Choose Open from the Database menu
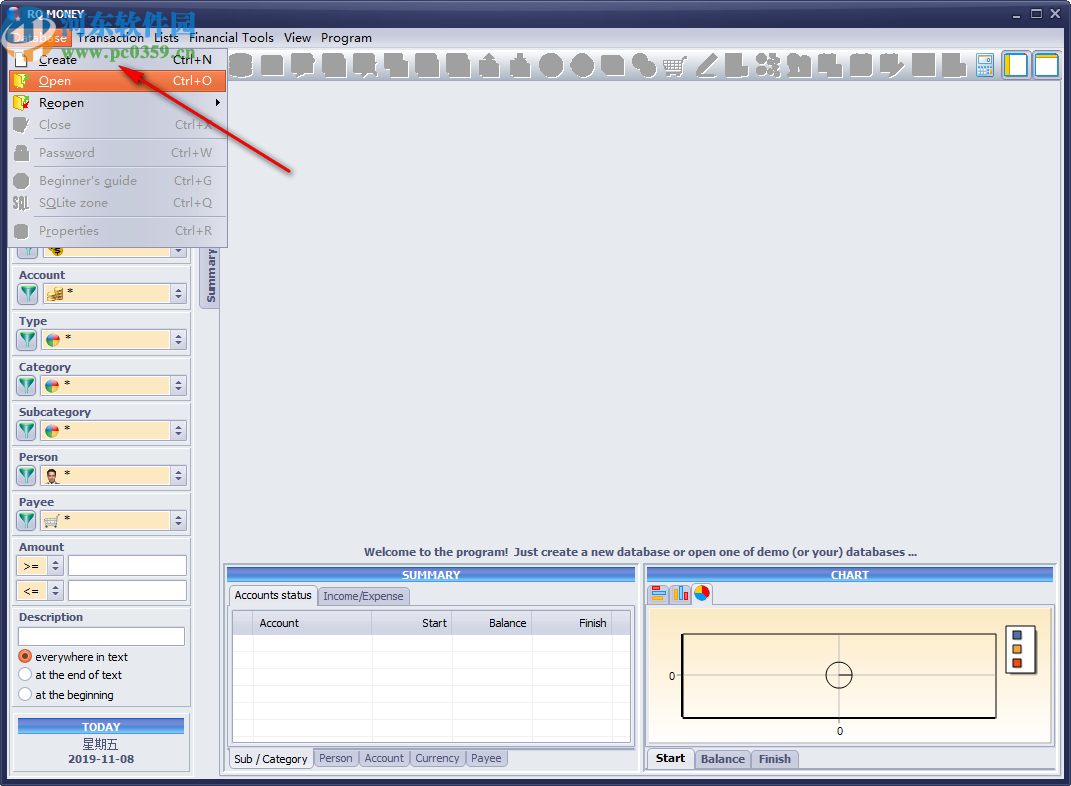This screenshot has height=786, width=1071. 117,81
